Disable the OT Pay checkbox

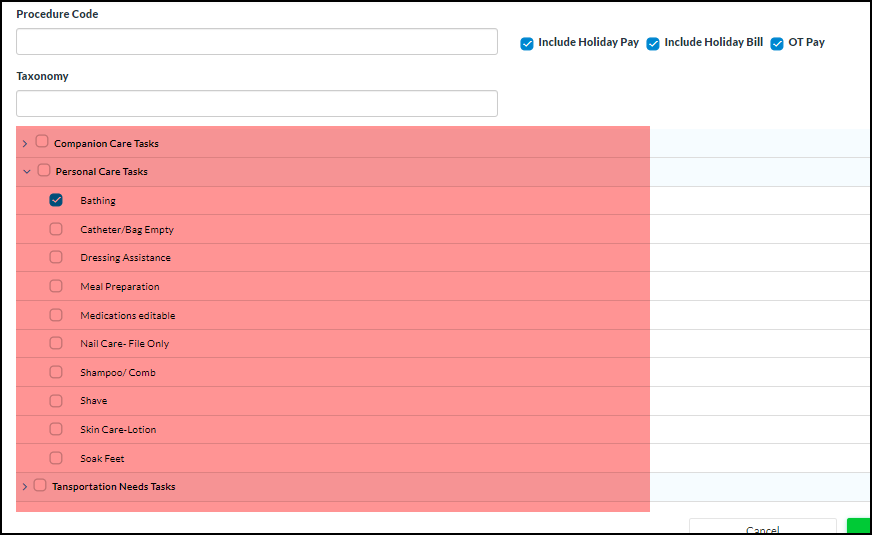[777, 44]
